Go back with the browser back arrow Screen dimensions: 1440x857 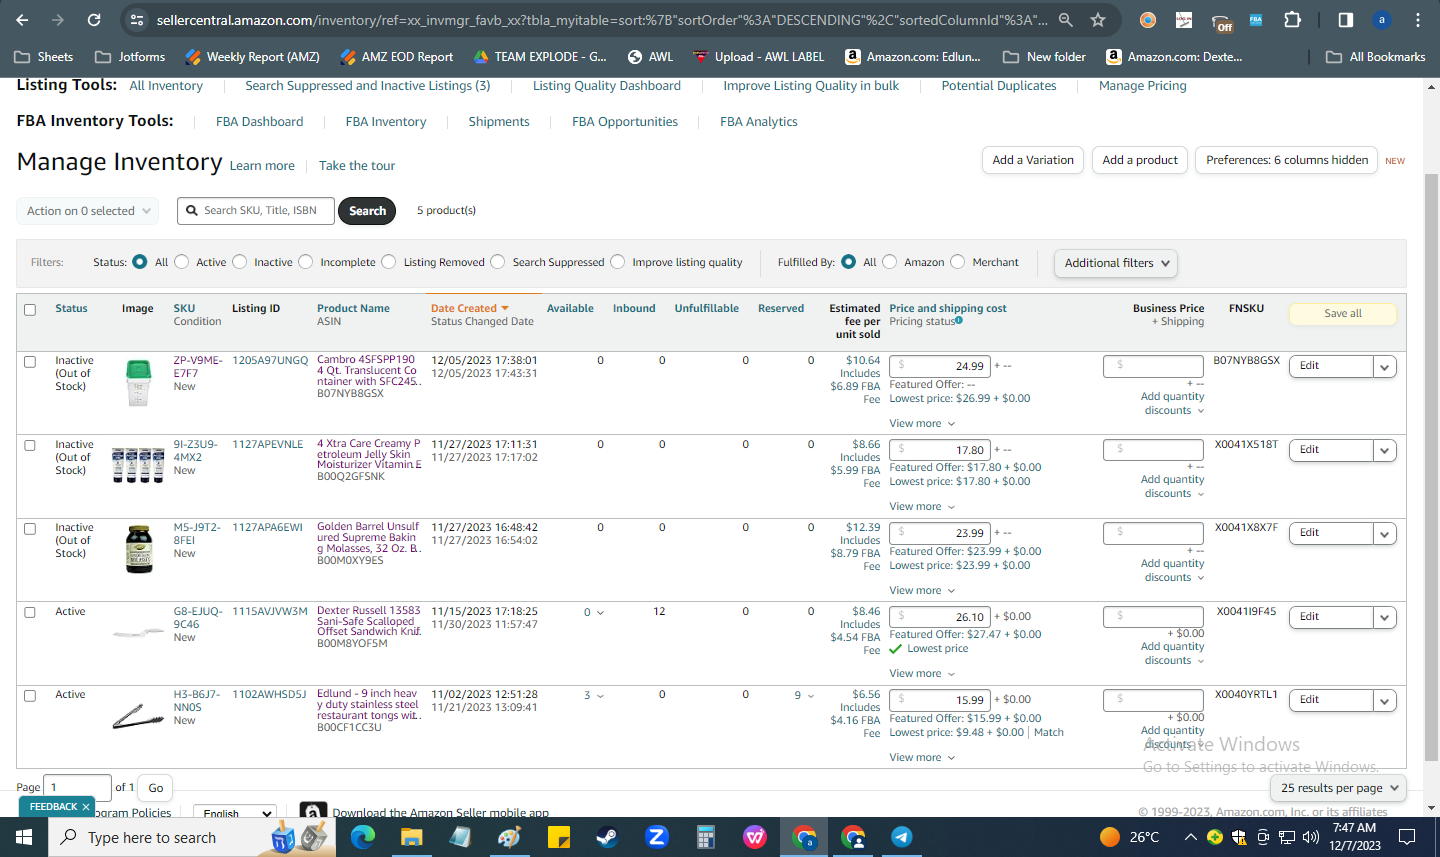pyautogui.click(x=22, y=20)
